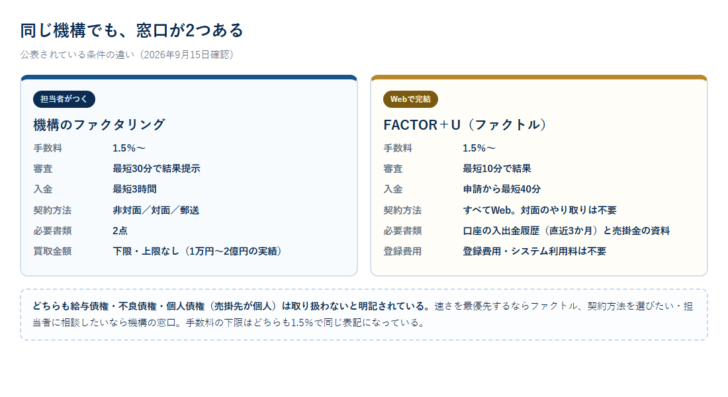Click the 担当者がつく badge

pyautogui.click(x=64, y=99)
